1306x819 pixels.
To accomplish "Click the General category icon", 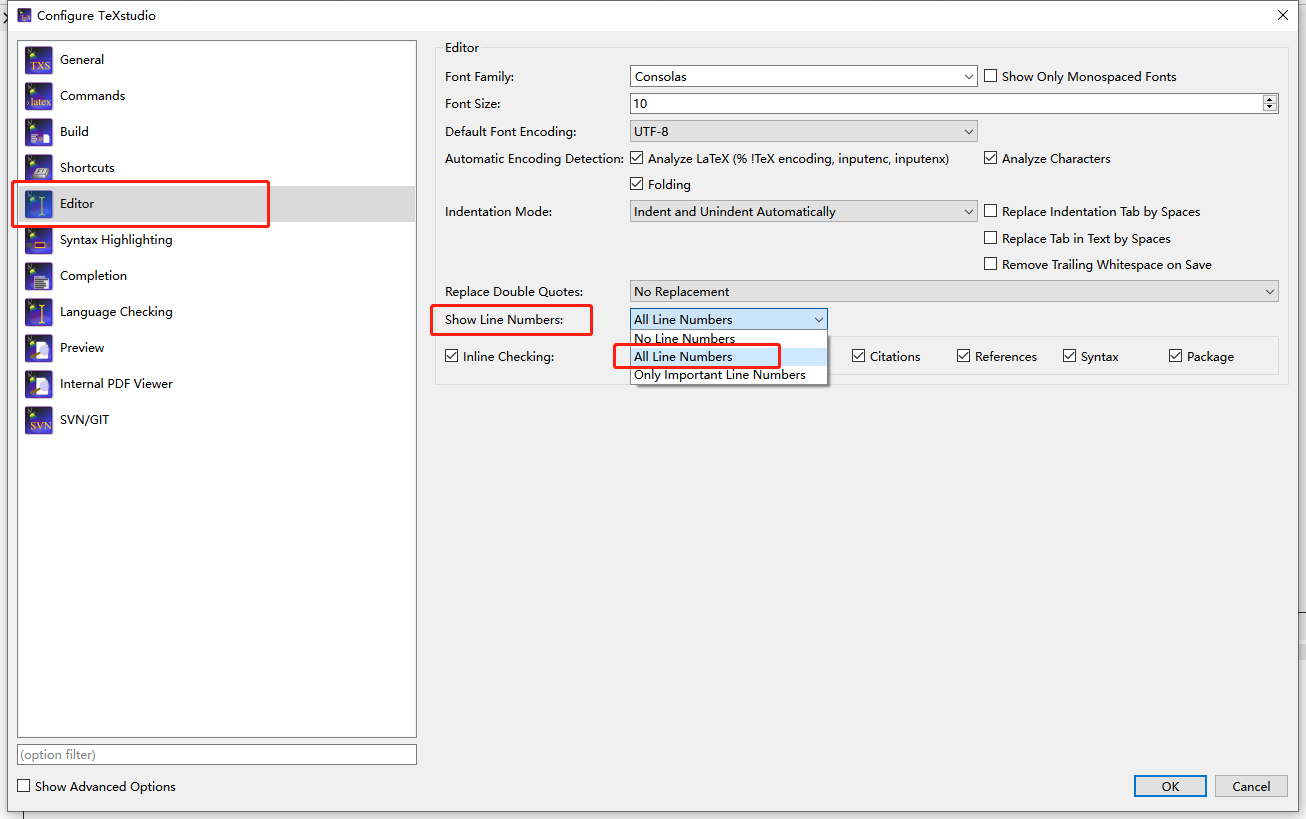I will coord(39,60).
